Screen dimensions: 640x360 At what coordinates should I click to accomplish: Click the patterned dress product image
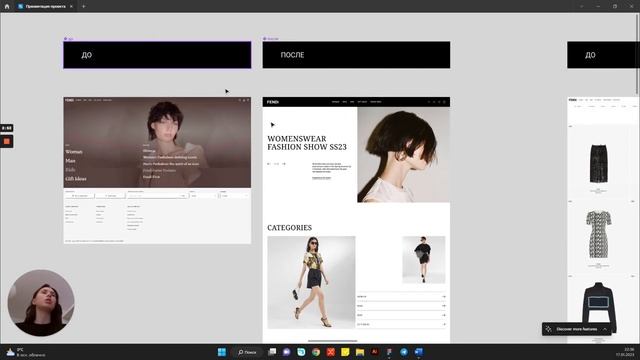(599, 234)
